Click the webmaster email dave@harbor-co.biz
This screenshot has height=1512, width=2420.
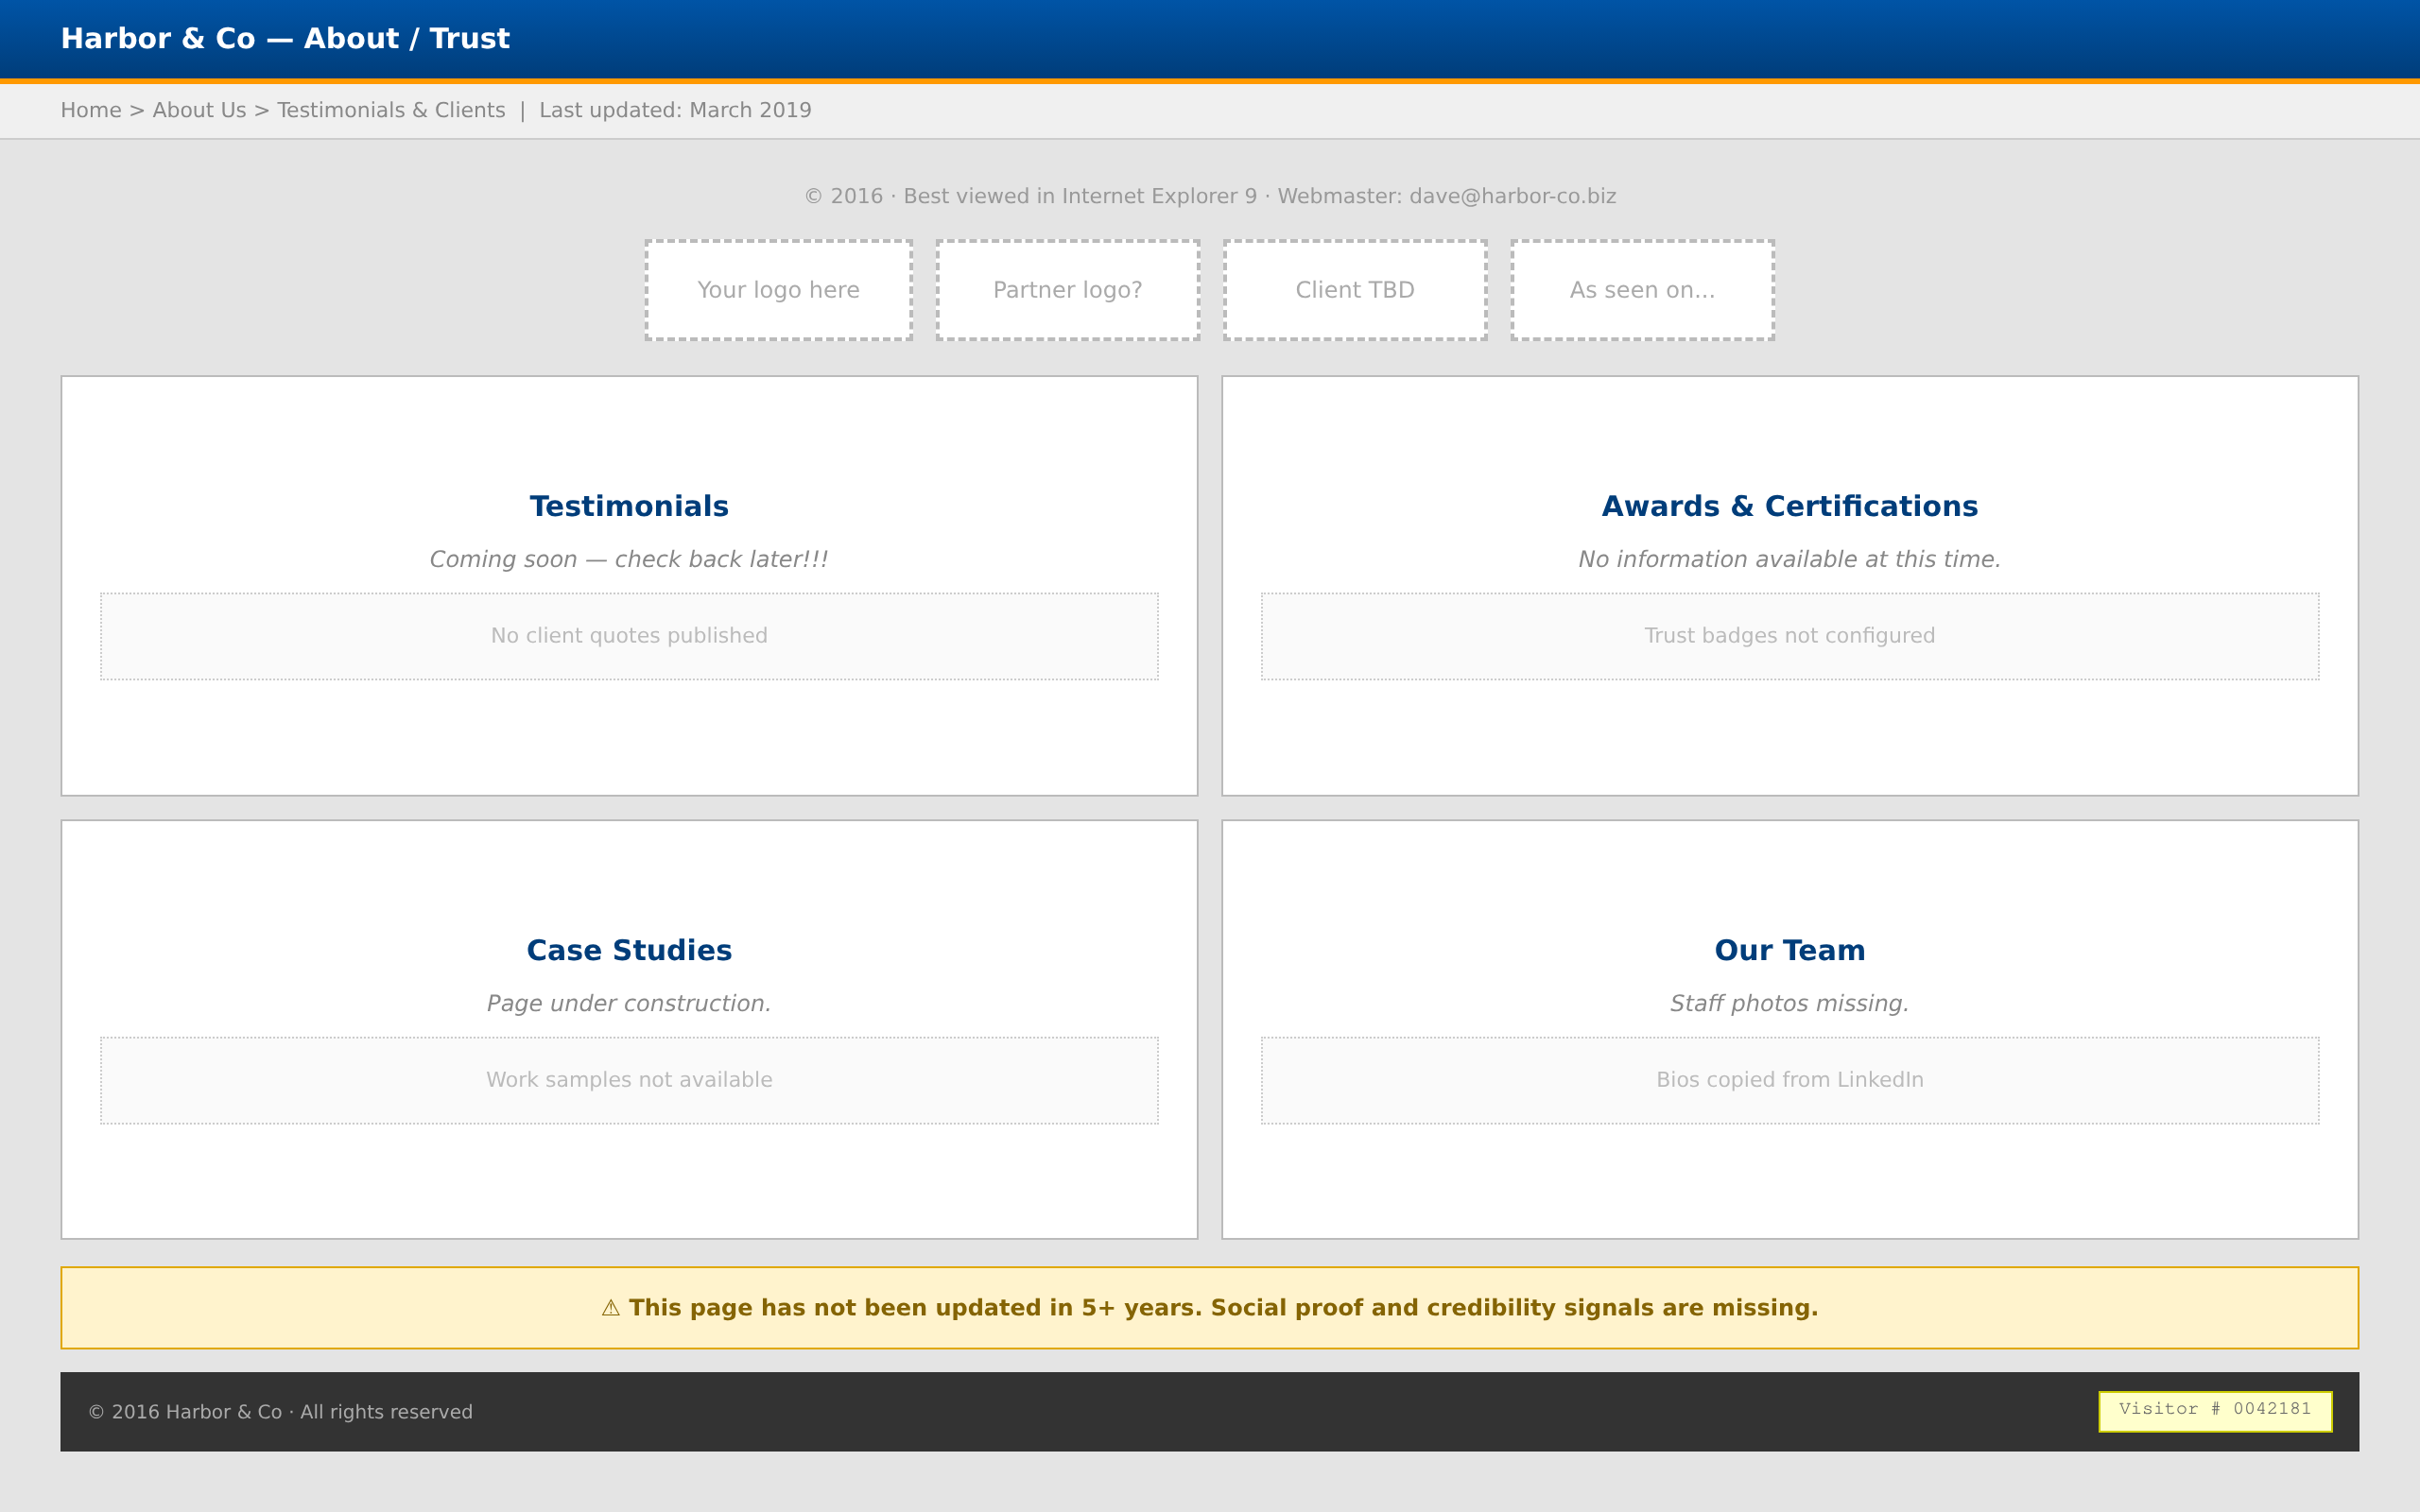[x=1512, y=196]
